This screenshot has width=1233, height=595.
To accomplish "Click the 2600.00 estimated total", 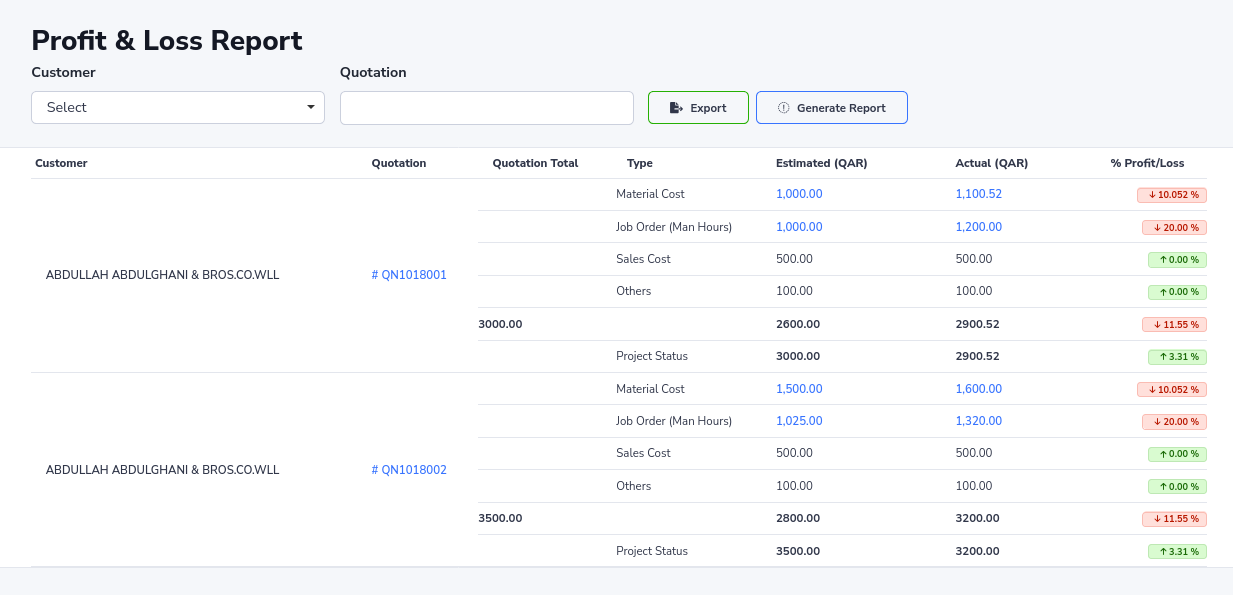I will [x=798, y=324].
